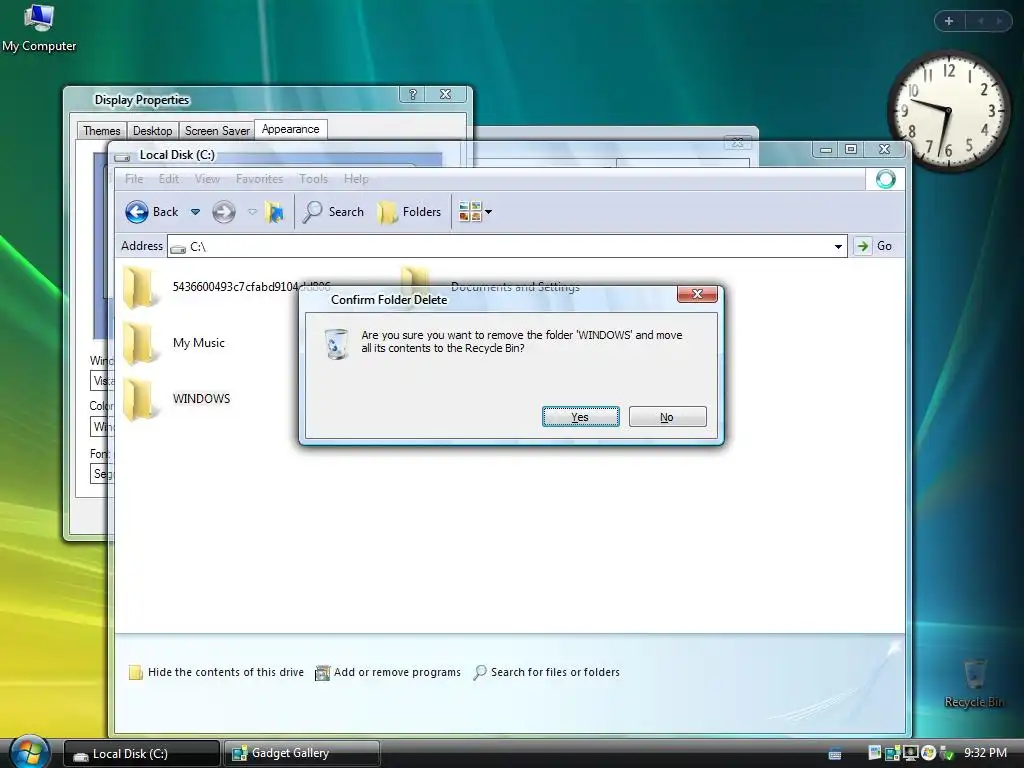Click the sidebar previous gadgets arrow
The width and height of the screenshot is (1024, 768).
980,21
